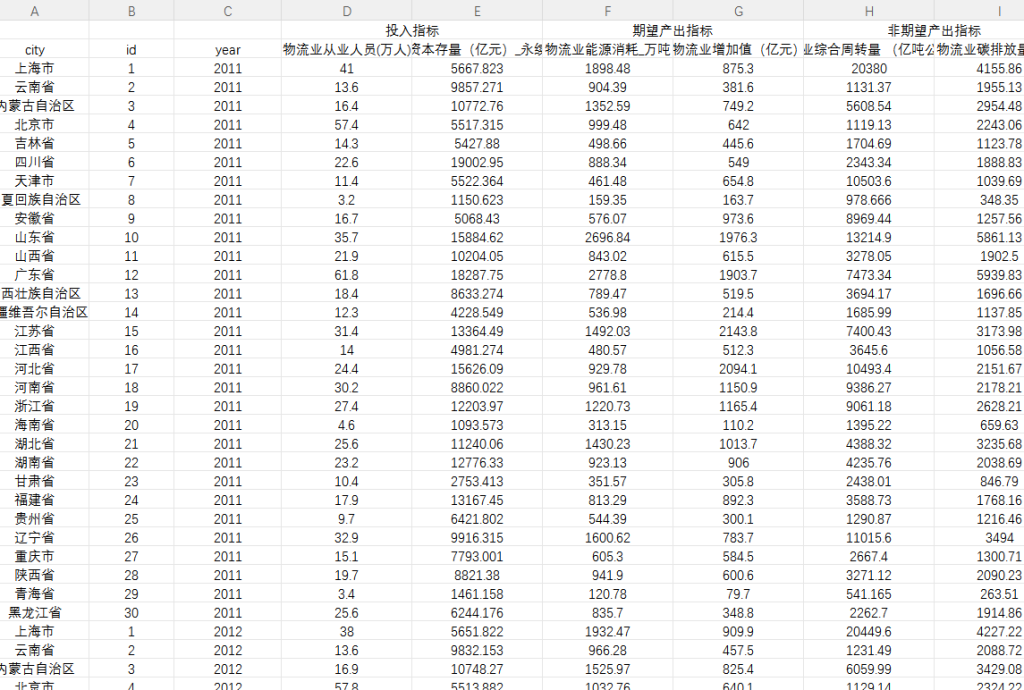Select the 6421.802 cell
The image size is (1024, 690).
(477, 520)
